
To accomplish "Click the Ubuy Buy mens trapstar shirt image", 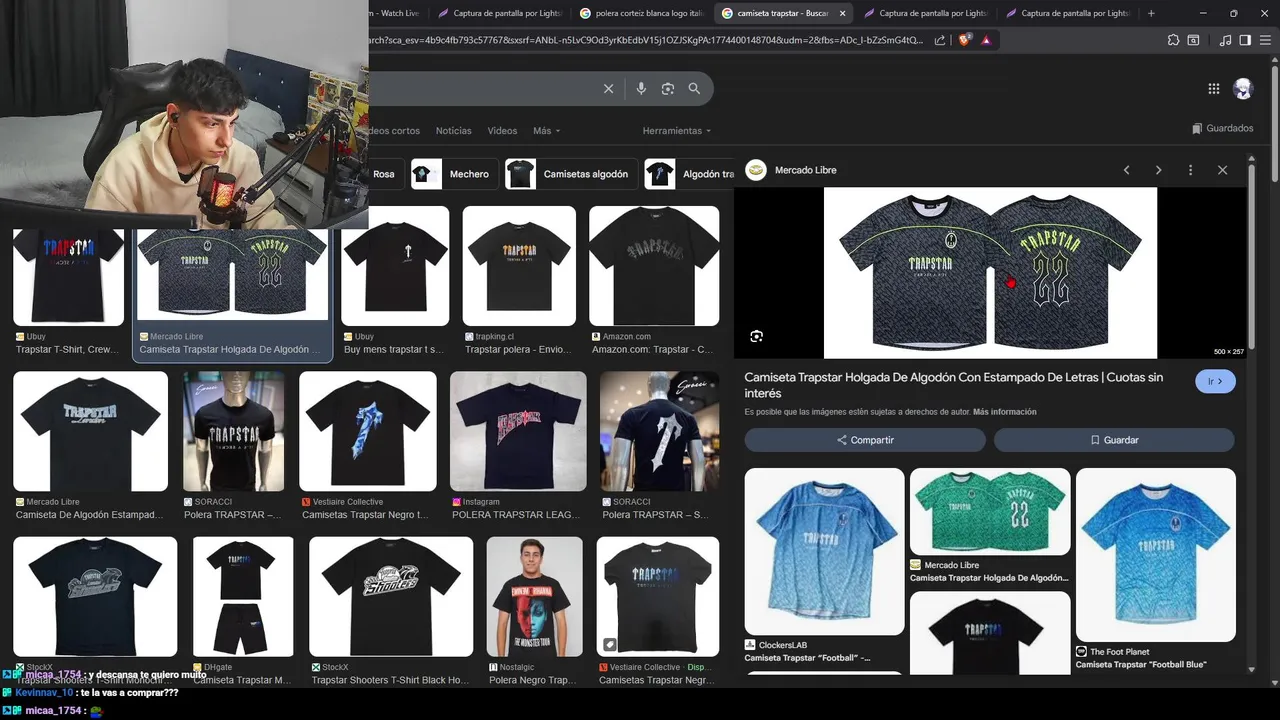I will coord(395,266).
